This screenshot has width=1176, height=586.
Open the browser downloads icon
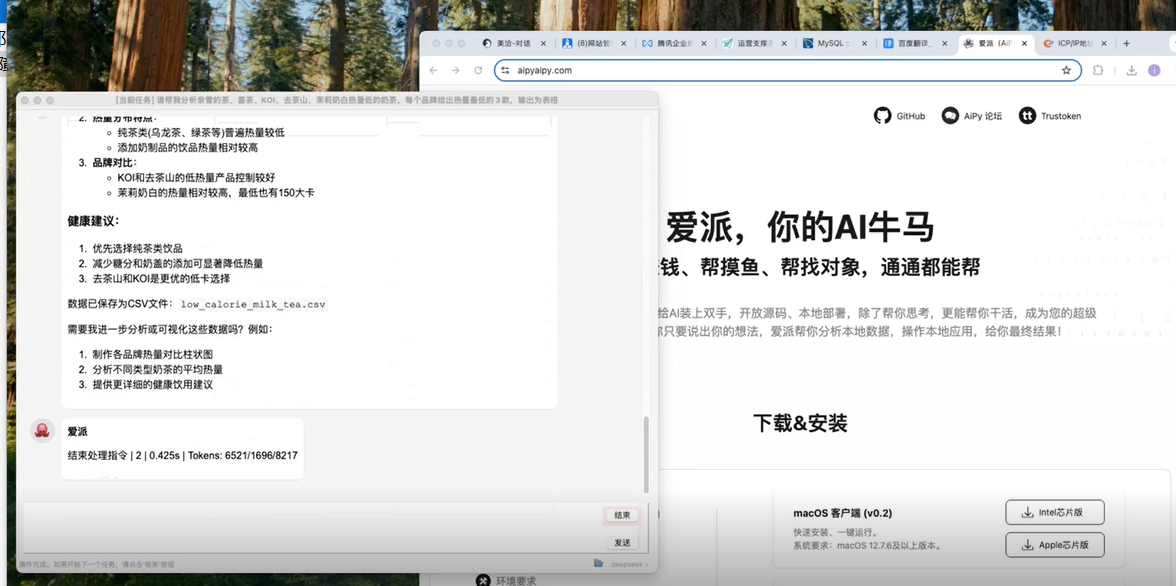(1131, 71)
